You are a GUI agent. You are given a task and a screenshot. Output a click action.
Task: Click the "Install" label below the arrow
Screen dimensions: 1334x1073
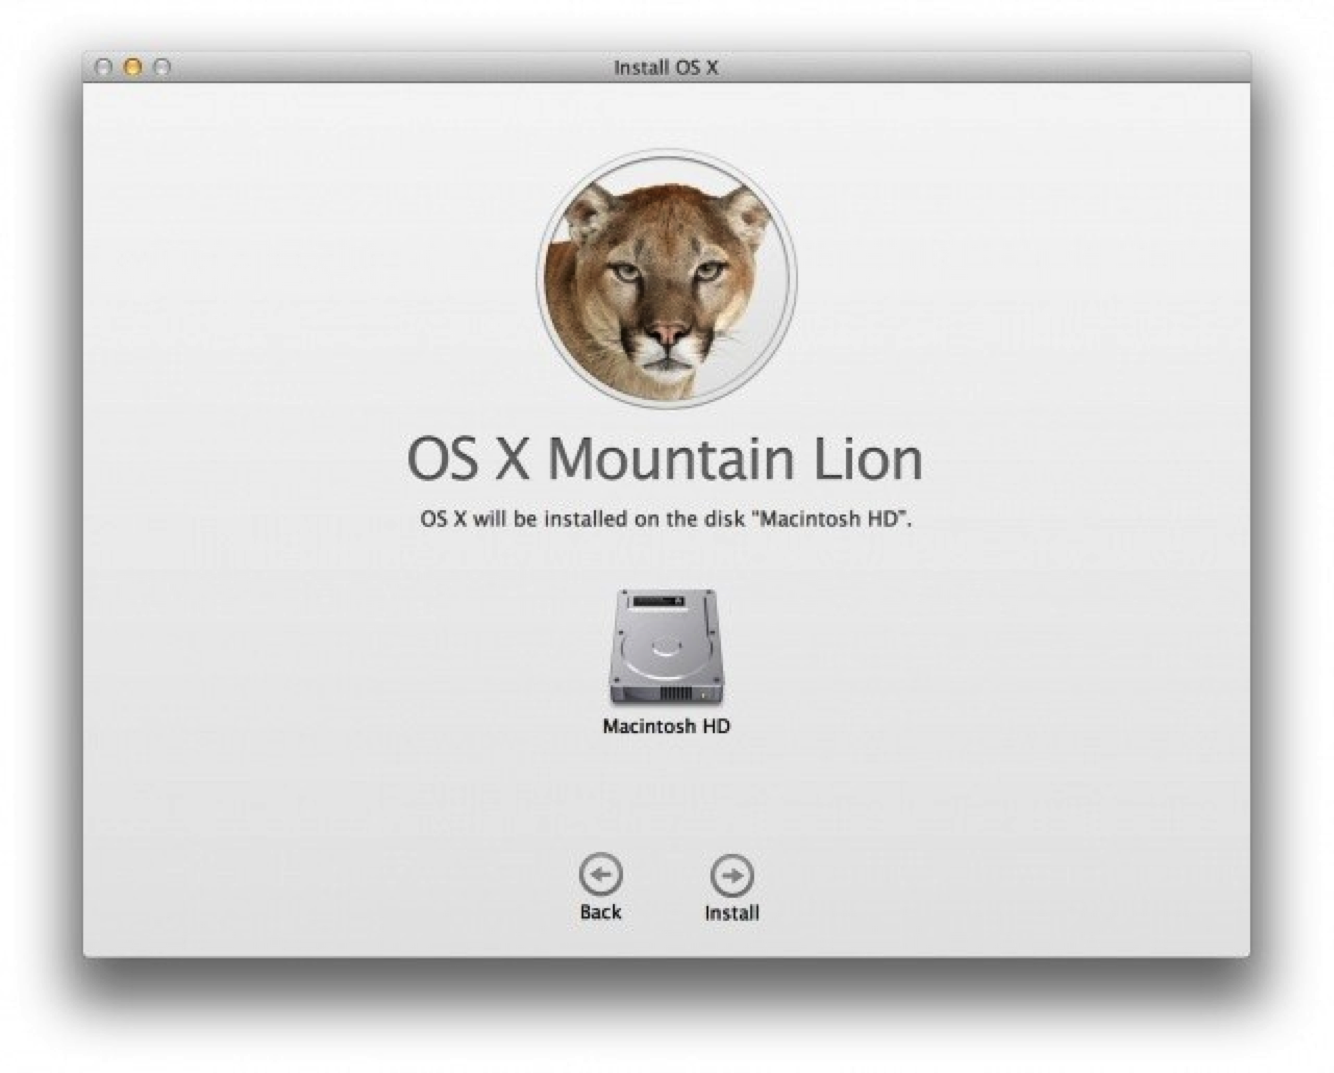pos(732,913)
